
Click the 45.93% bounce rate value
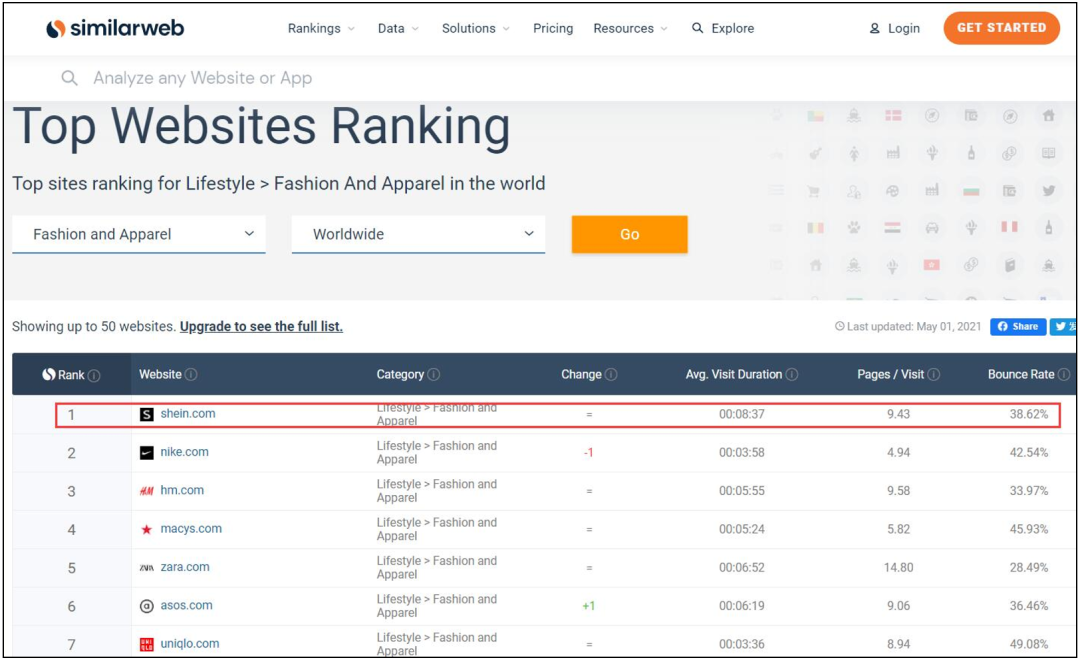click(1029, 530)
